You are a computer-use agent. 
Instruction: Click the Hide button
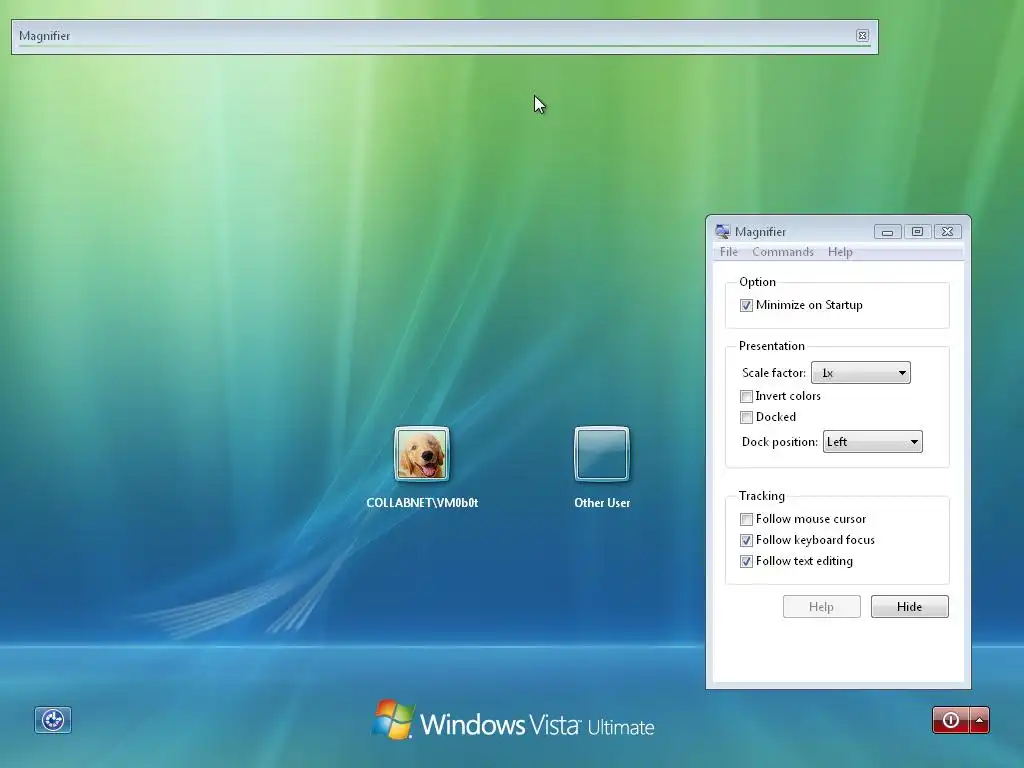909,607
